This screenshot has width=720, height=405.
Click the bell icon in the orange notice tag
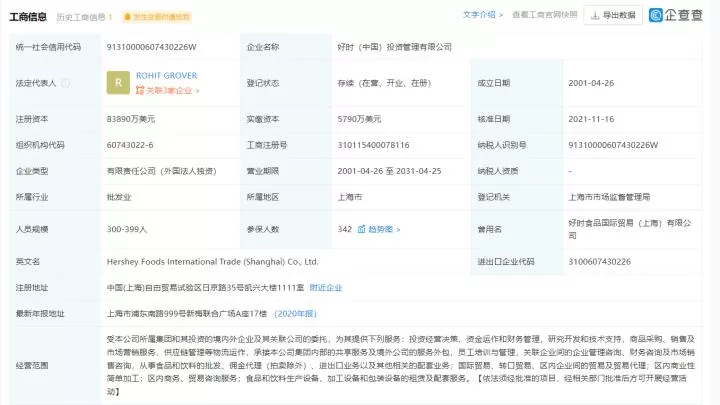point(128,17)
